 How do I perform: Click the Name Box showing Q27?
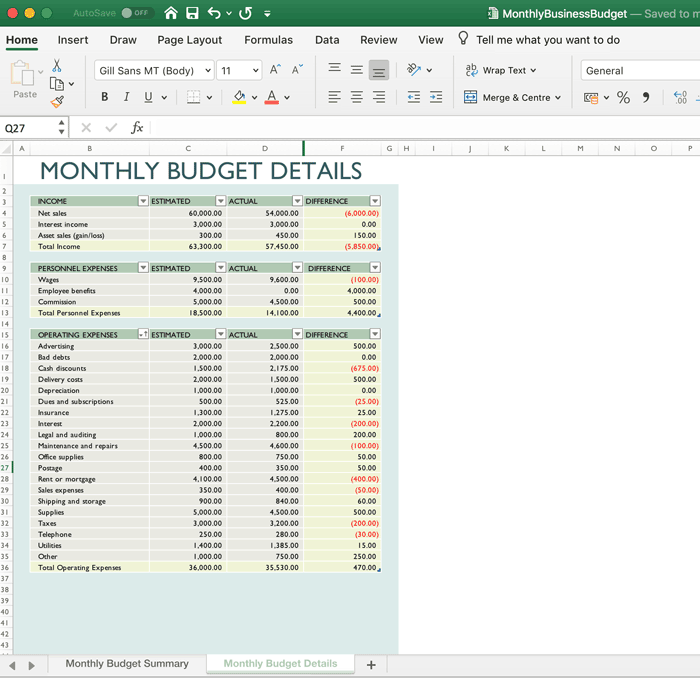tap(29, 128)
